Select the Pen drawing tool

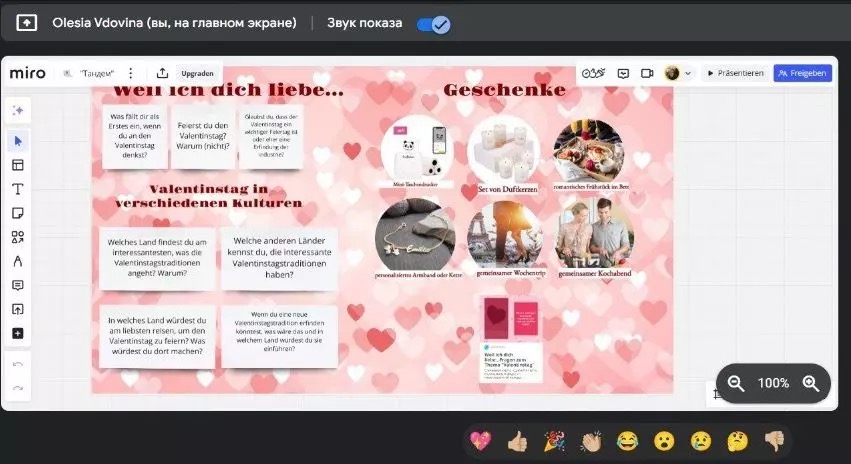(18, 261)
